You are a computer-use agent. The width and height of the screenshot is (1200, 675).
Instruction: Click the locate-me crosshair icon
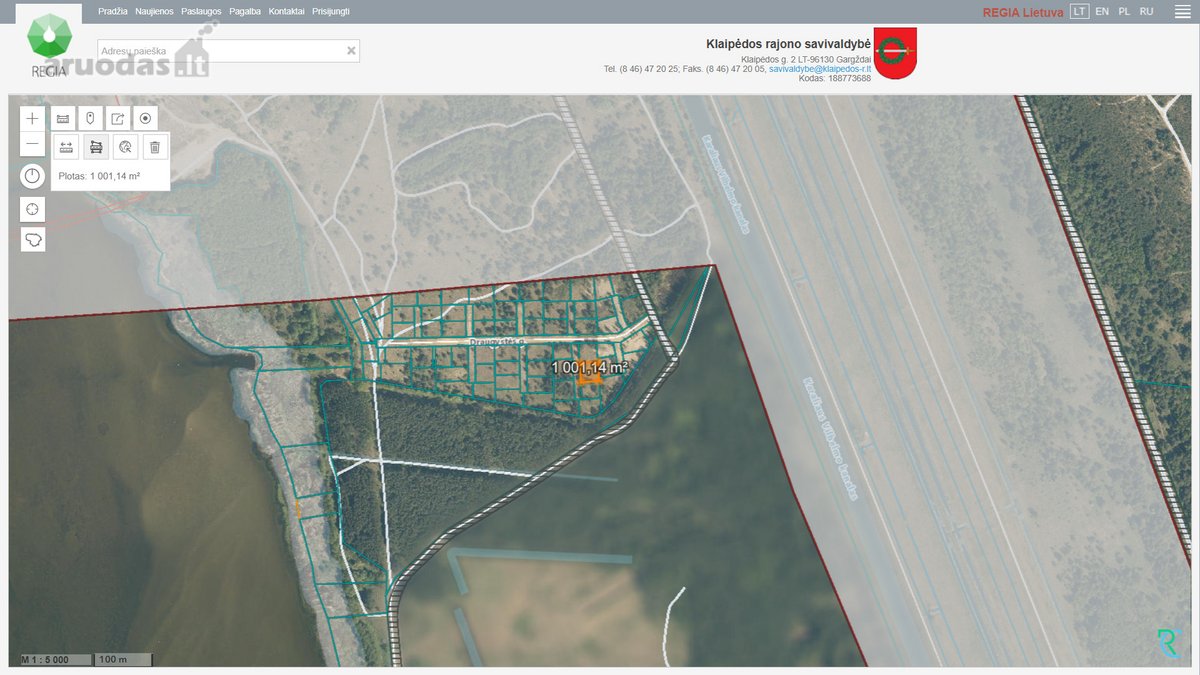[33, 209]
